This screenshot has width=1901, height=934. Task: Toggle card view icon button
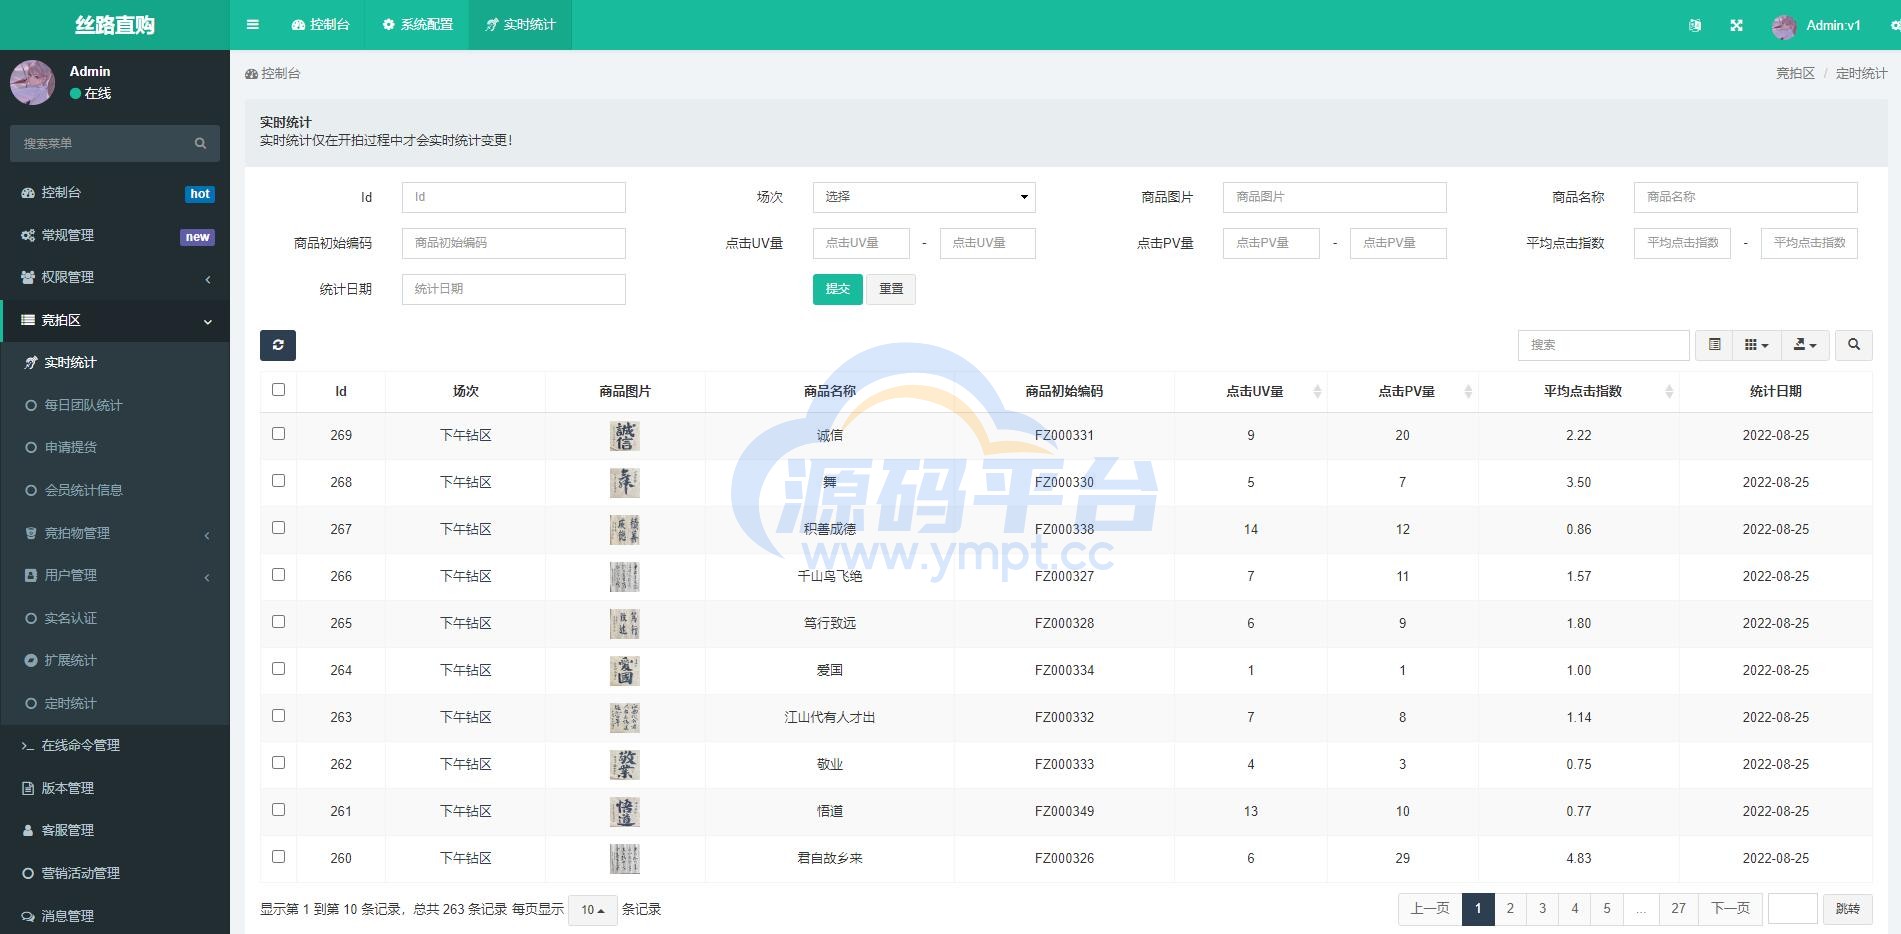click(1714, 345)
